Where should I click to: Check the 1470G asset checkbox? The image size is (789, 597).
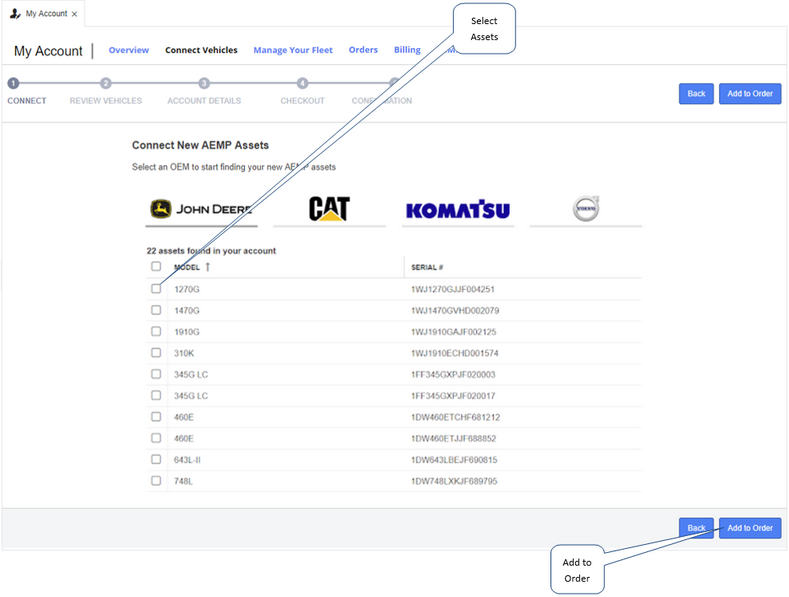click(156, 310)
